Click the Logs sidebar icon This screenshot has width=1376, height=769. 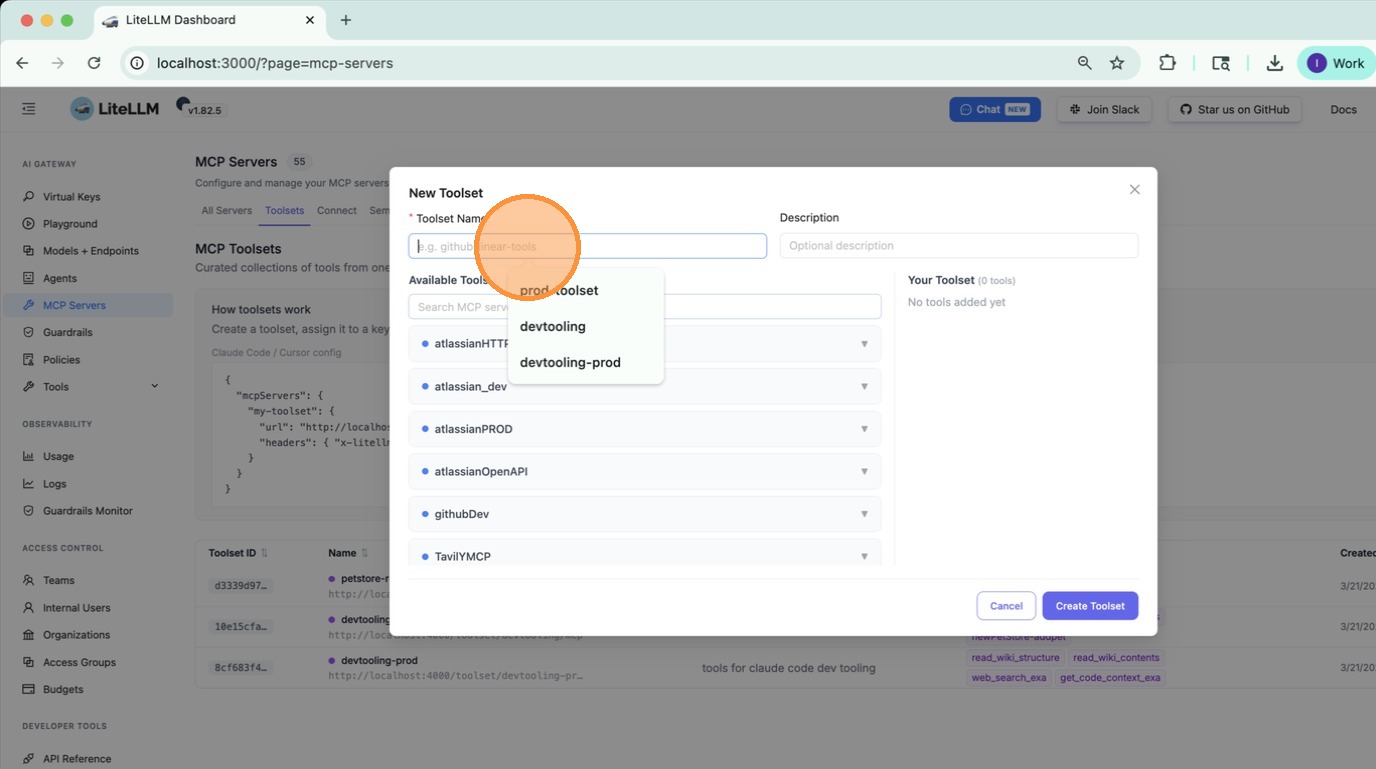pos(29,484)
